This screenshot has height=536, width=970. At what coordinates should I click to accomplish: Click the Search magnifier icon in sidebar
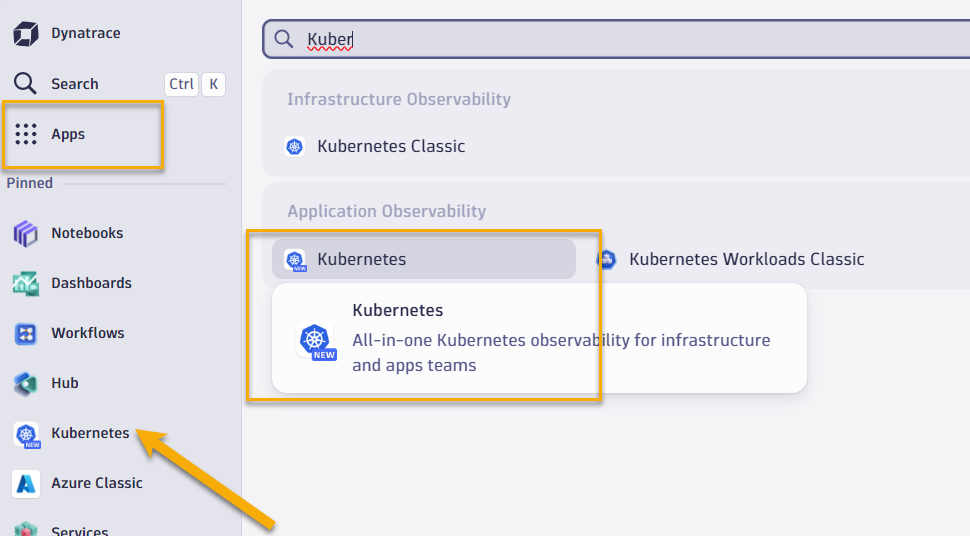(x=26, y=84)
